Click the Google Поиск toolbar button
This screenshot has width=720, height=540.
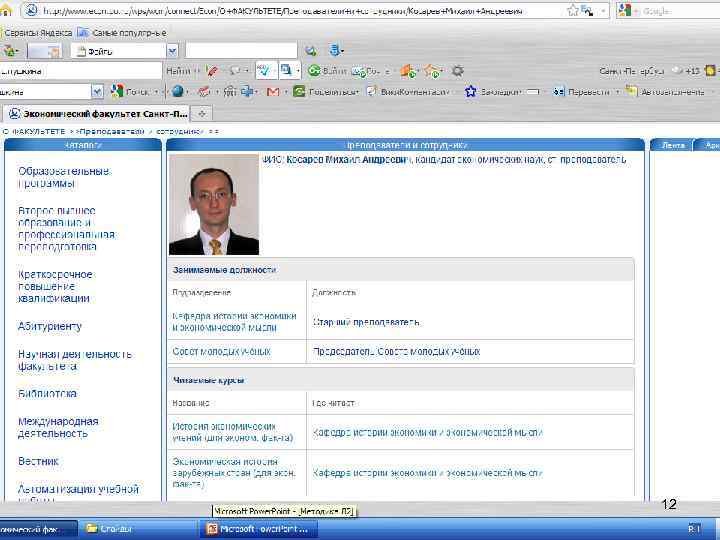pyautogui.click(x=130, y=92)
